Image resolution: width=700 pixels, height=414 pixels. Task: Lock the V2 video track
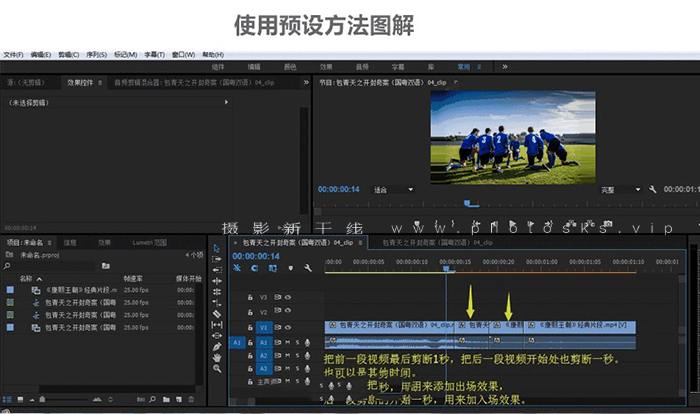[x=250, y=311]
